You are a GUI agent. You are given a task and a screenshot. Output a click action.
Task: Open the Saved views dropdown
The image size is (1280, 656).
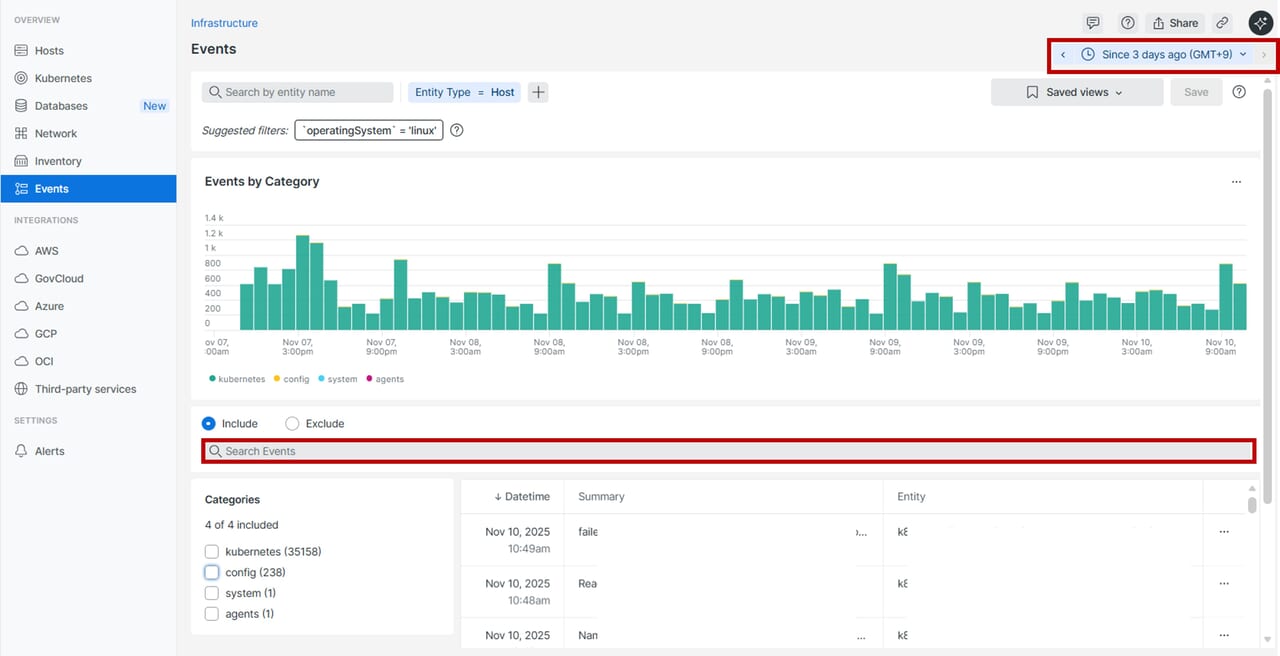click(1076, 92)
